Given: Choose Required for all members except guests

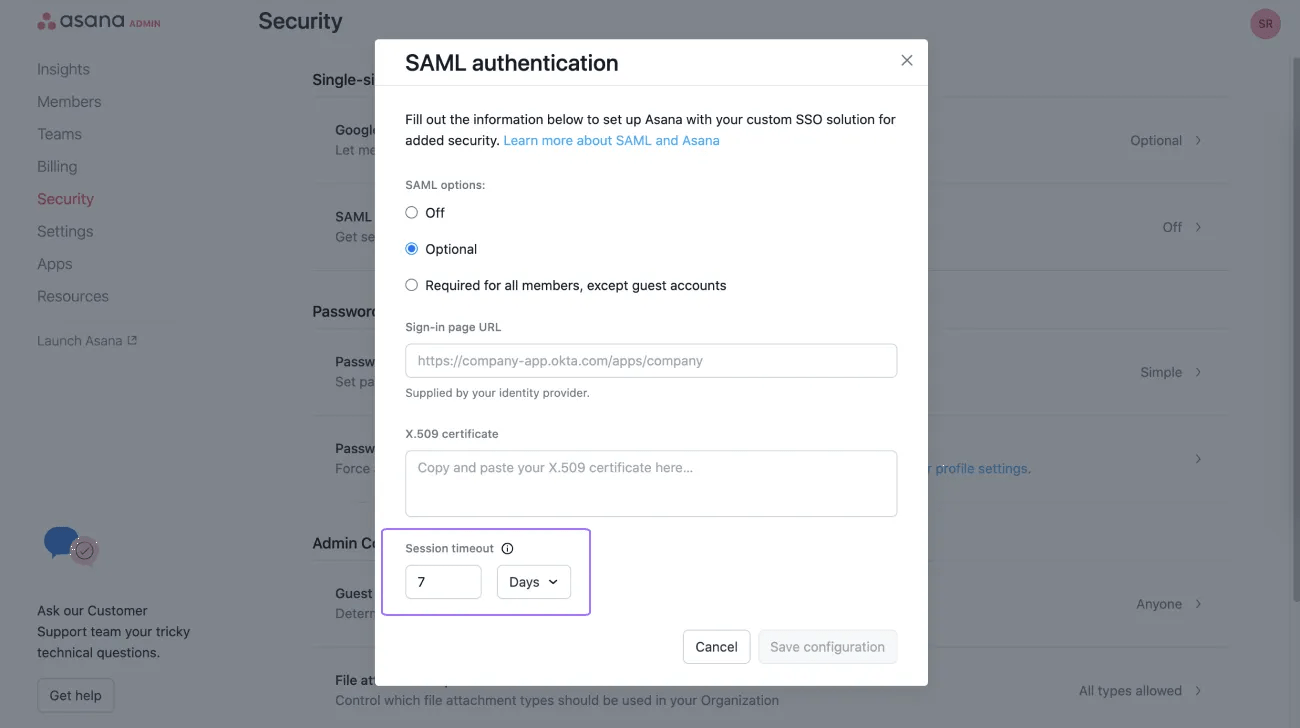Looking at the screenshot, I should 411,284.
